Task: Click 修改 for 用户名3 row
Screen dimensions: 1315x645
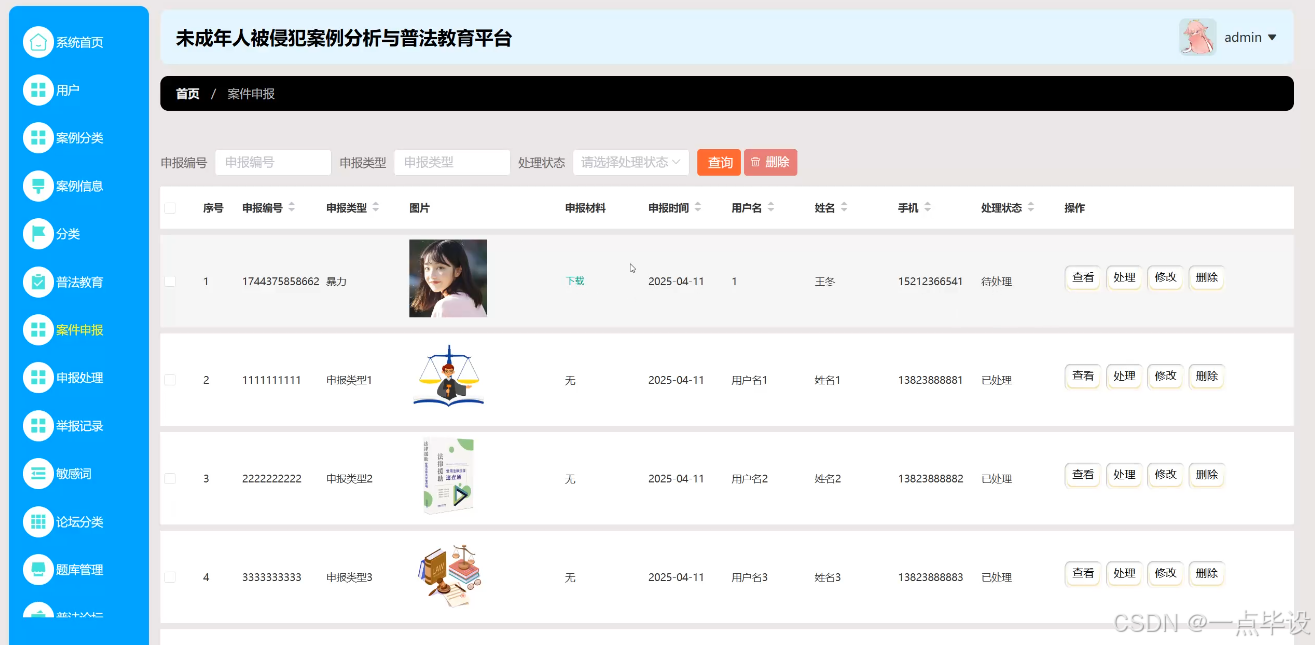Action: click(1165, 573)
